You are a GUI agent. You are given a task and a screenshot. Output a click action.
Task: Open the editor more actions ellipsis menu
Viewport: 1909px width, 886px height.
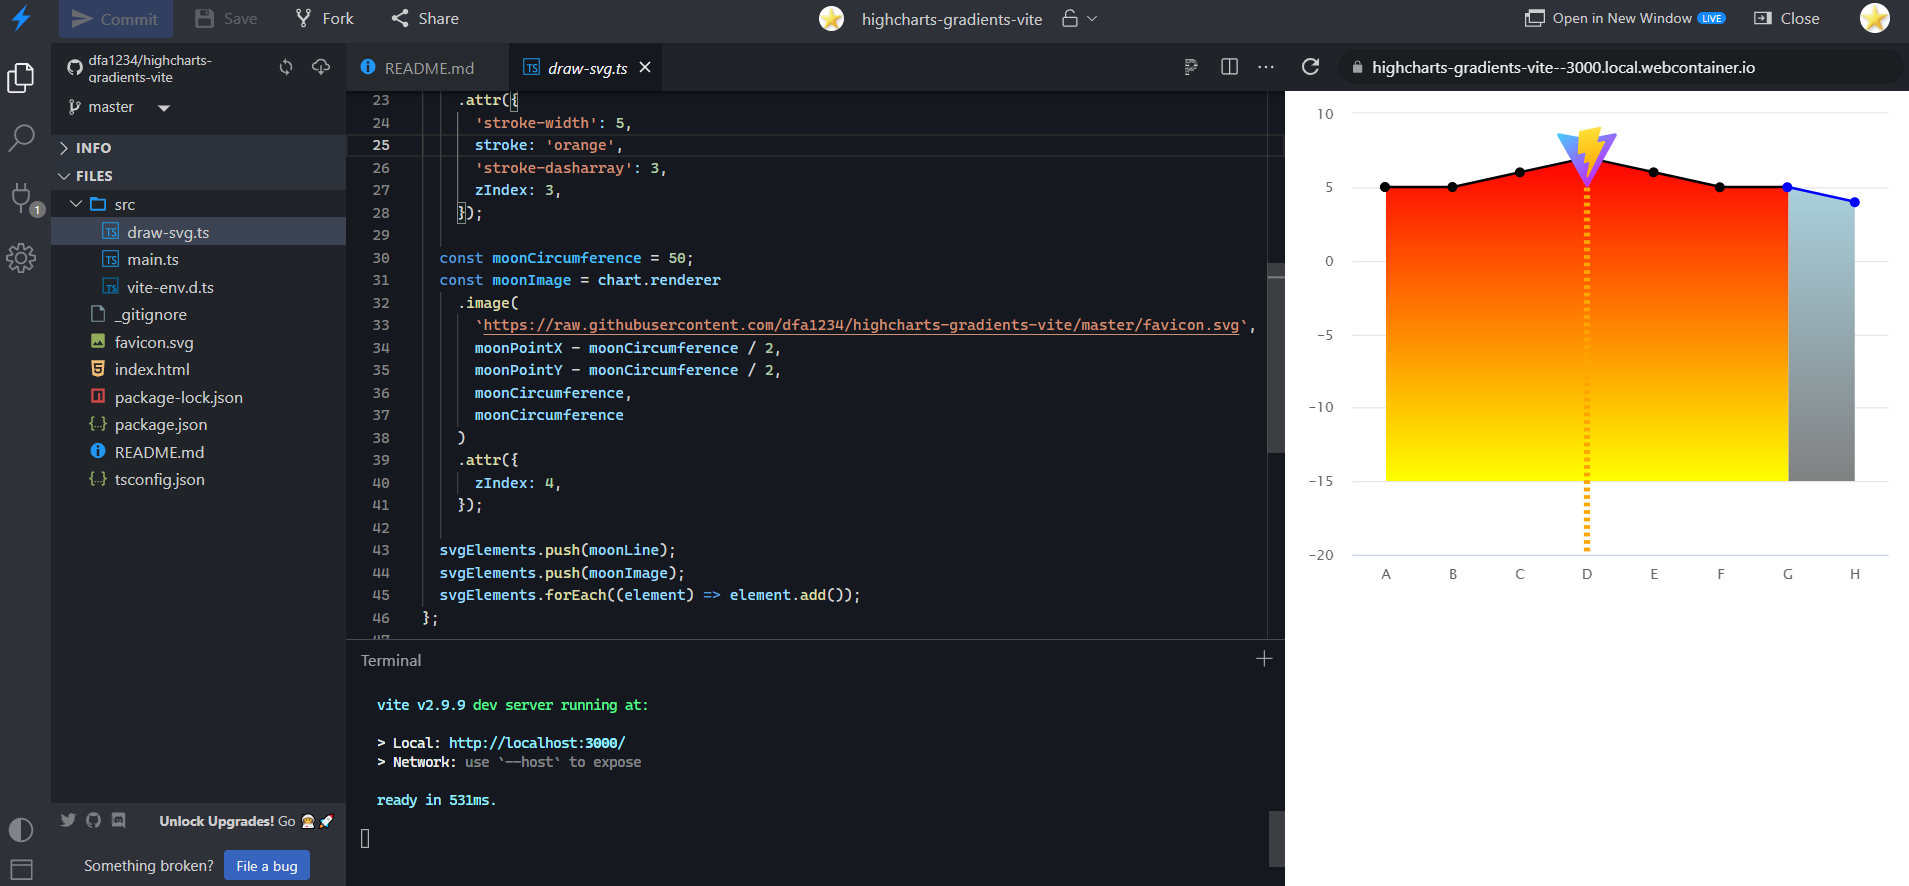point(1266,67)
